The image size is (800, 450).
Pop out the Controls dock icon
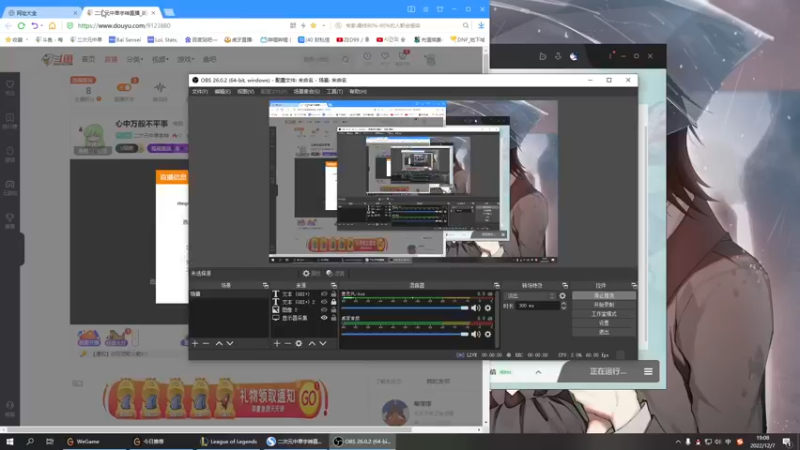point(634,285)
